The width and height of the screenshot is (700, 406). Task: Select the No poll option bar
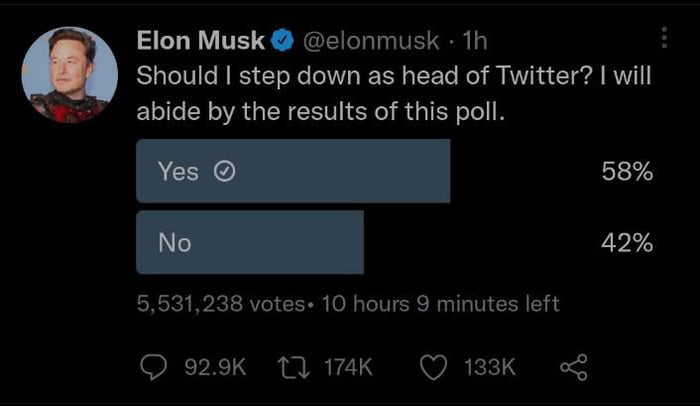pos(250,242)
